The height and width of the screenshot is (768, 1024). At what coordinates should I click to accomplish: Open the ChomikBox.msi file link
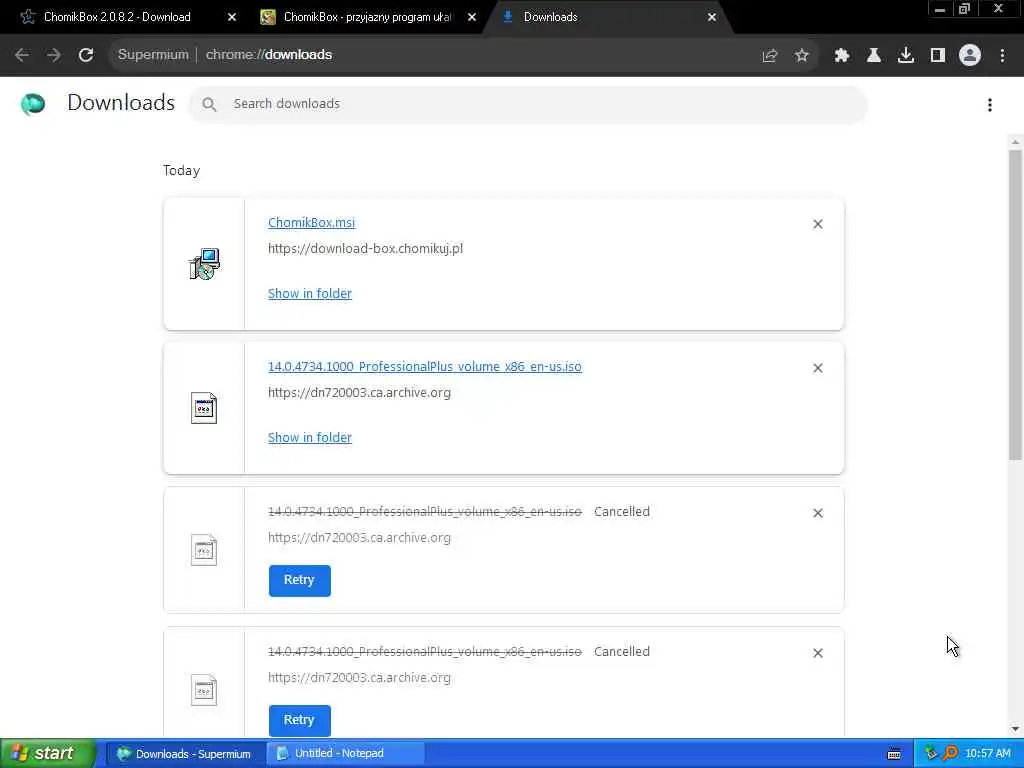(312, 223)
